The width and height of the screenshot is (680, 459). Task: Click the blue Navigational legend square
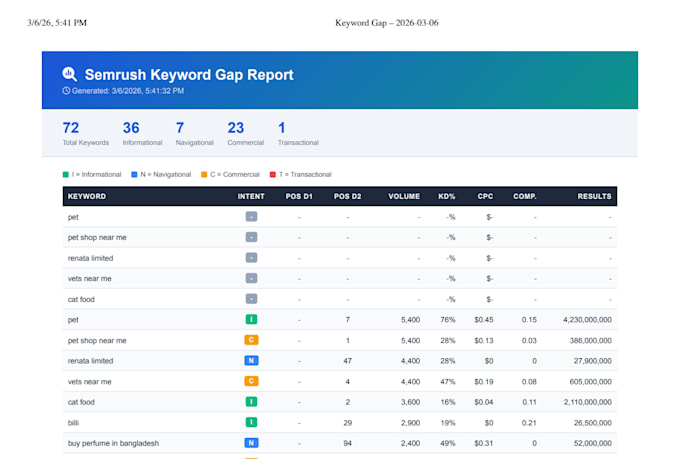pos(134,174)
